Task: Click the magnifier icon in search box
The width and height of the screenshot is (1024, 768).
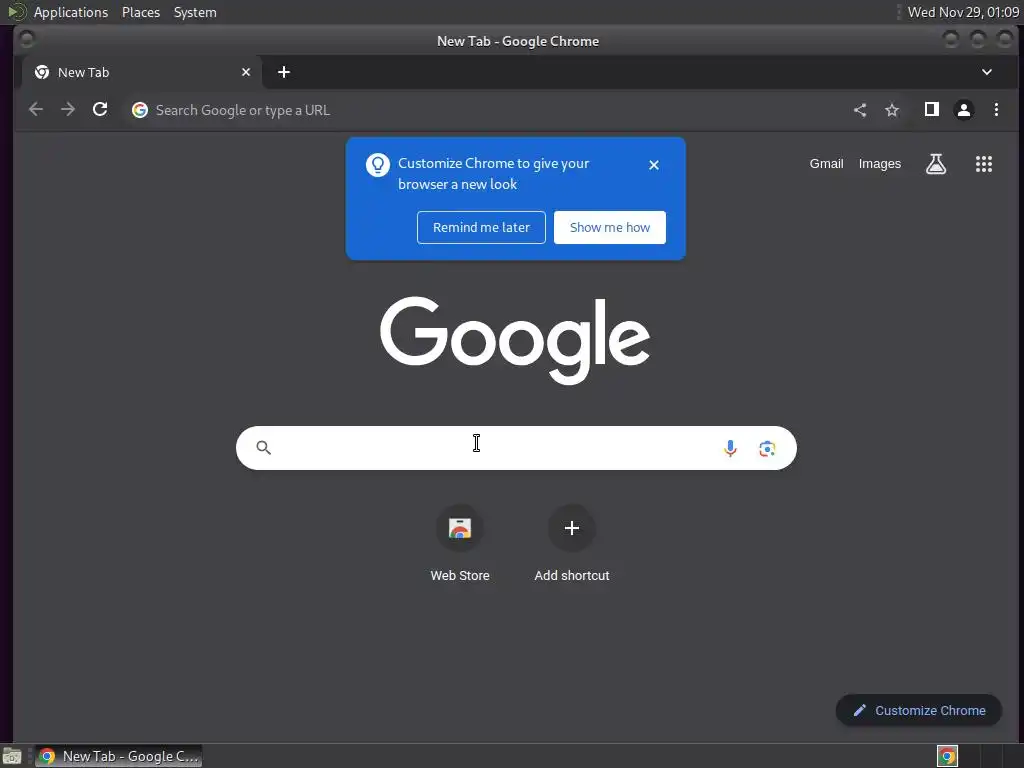Action: [263, 447]
